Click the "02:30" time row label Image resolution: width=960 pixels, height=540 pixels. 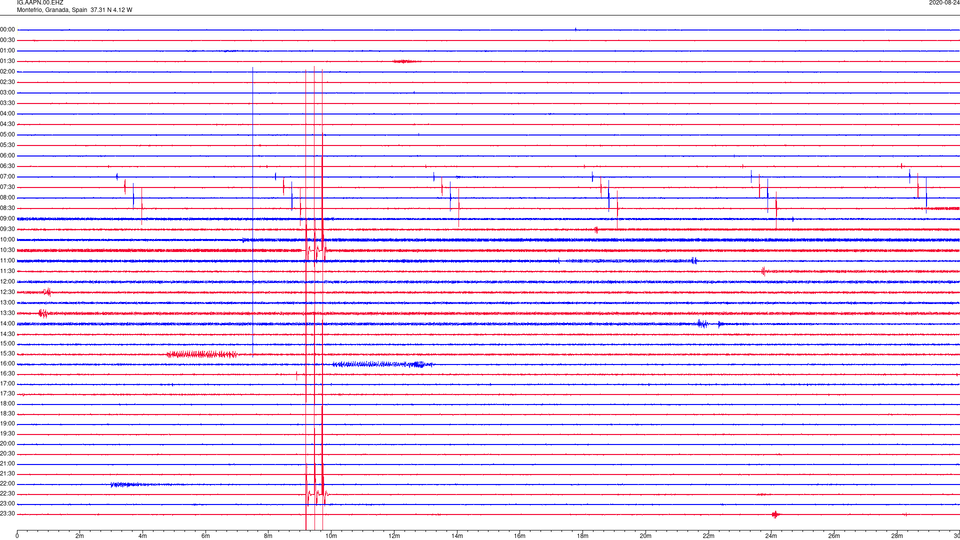click(8, 82)
